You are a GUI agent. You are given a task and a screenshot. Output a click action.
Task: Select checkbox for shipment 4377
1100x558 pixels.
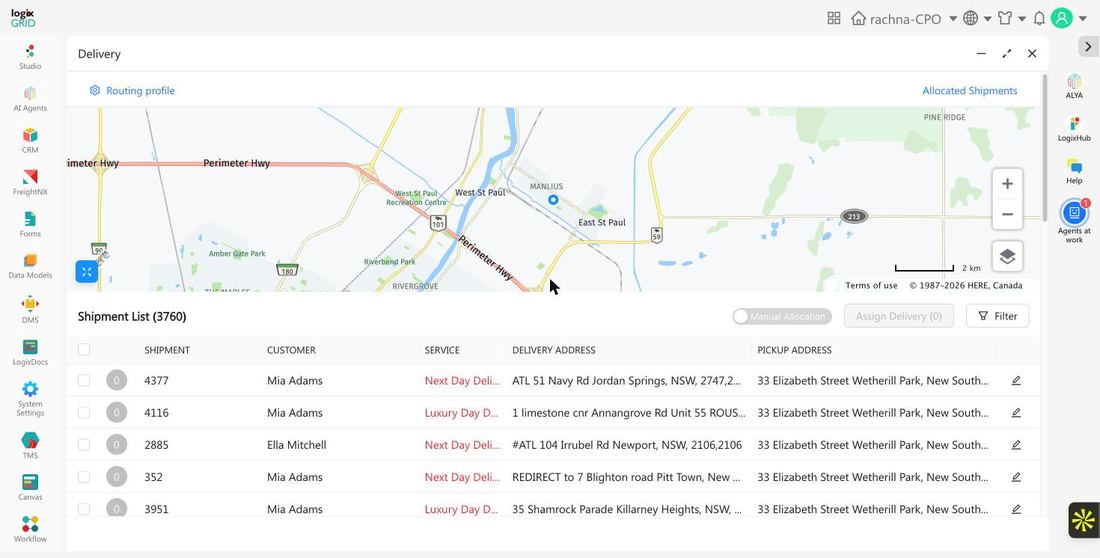tap(83, 380)
